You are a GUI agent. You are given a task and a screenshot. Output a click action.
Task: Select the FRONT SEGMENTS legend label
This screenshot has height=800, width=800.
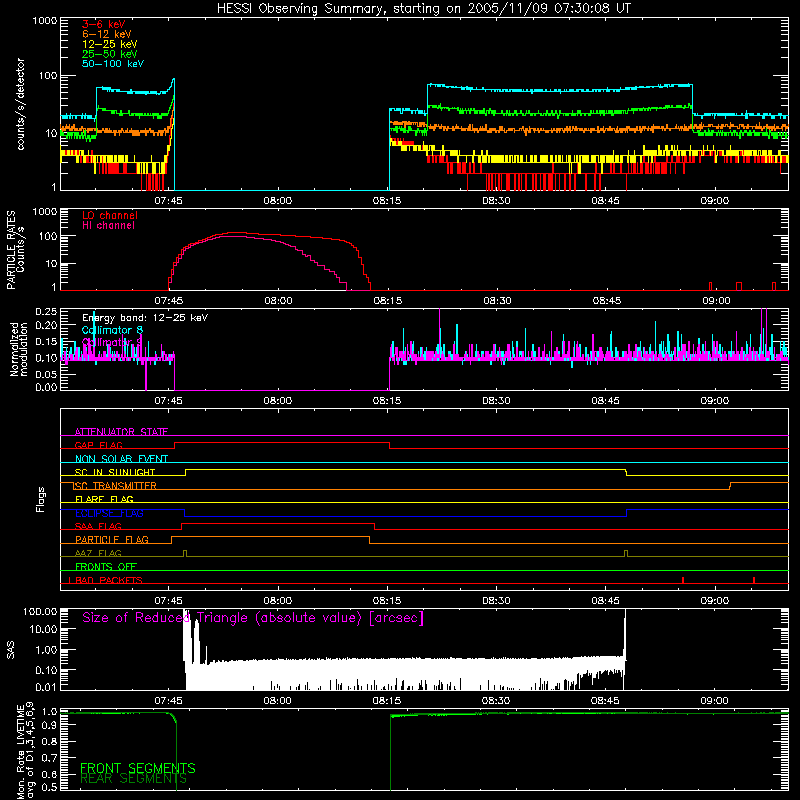click(138, 768)
